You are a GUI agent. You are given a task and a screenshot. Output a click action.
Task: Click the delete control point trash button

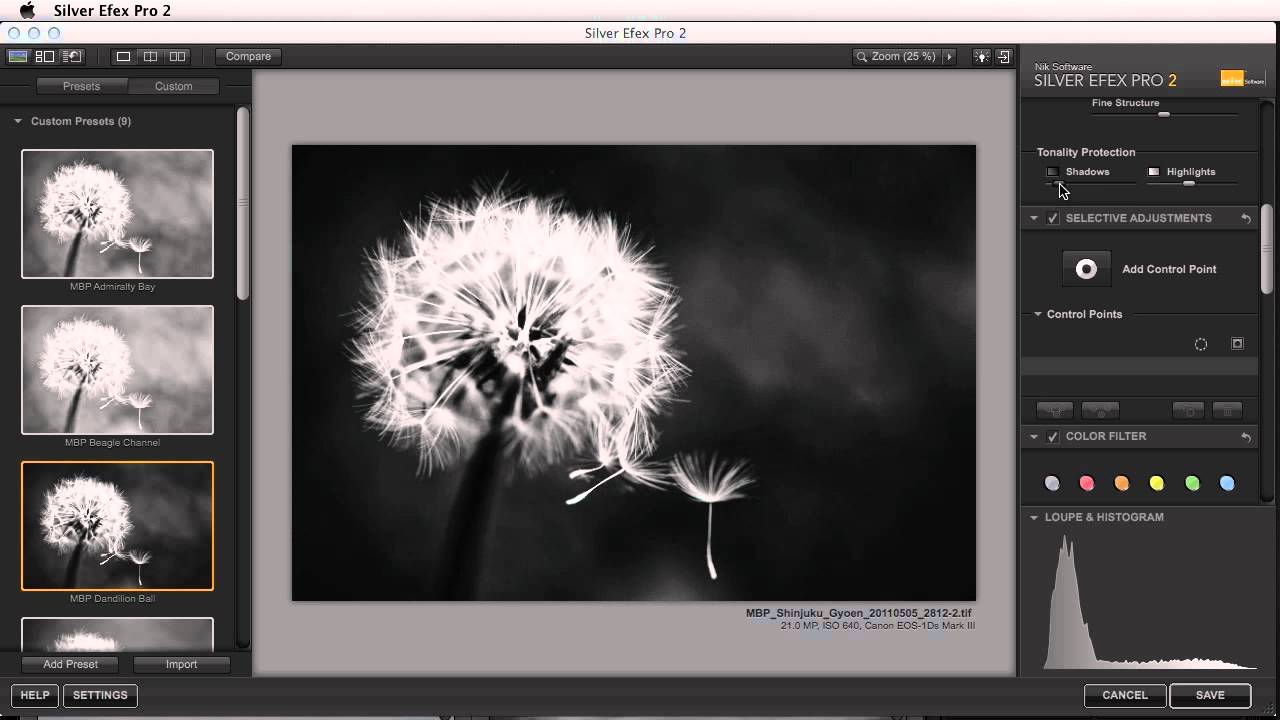click(1227, 411)
